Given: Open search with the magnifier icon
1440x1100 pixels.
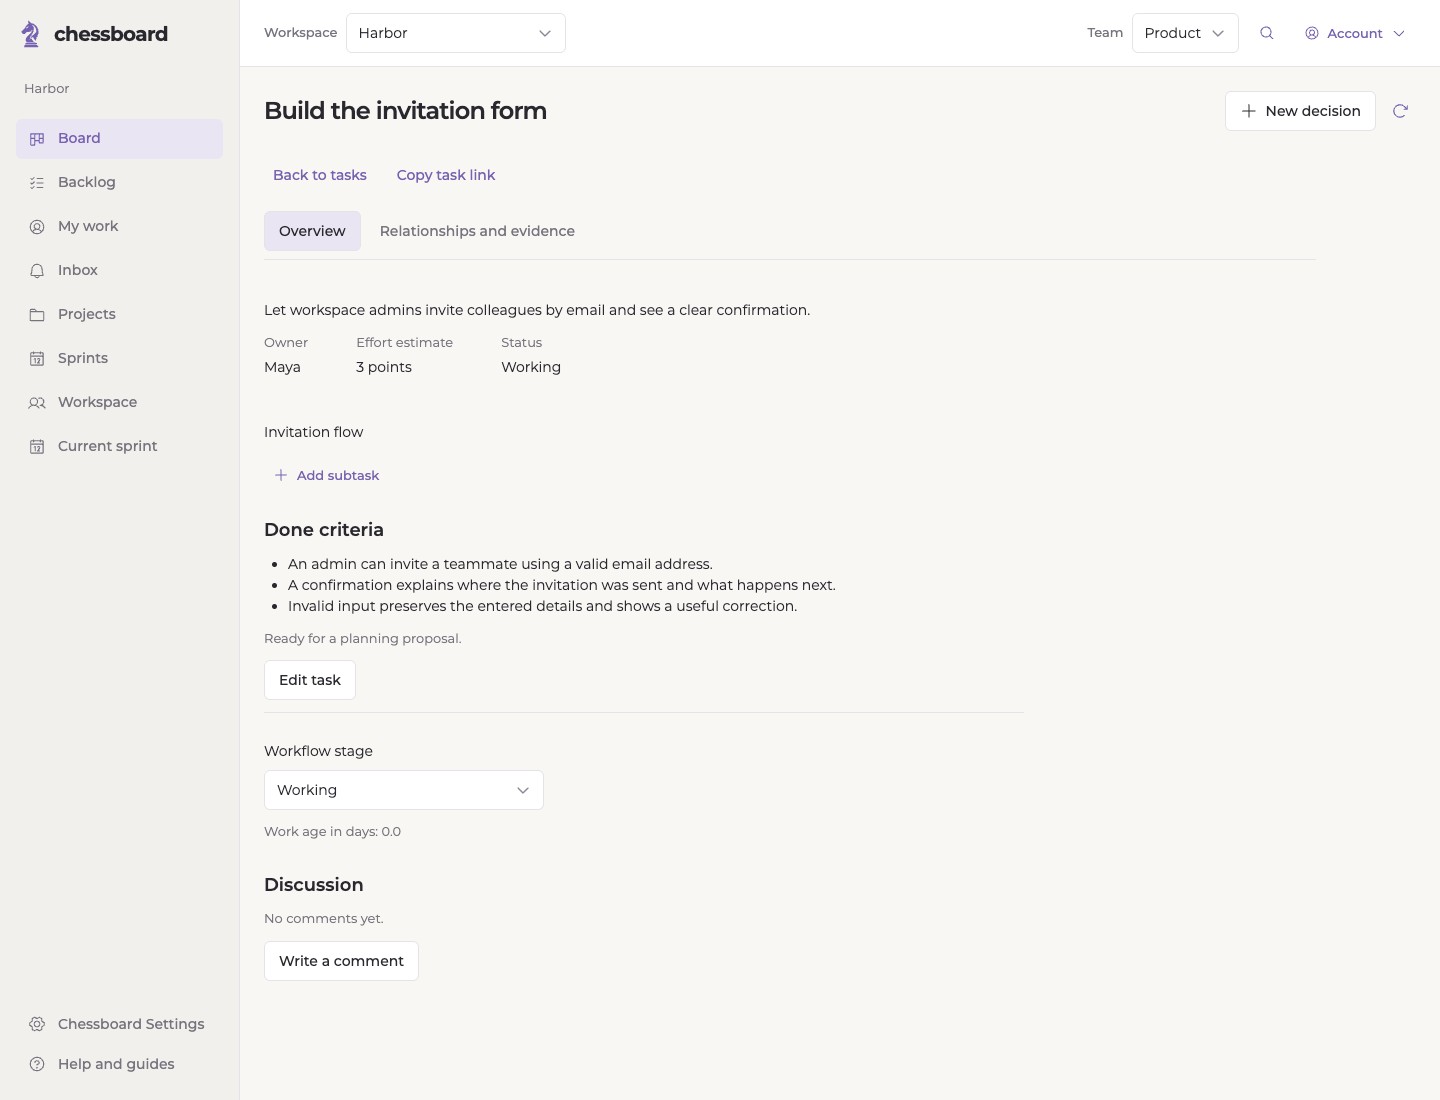Looking at the screenshot, I should pos(1267,33).
